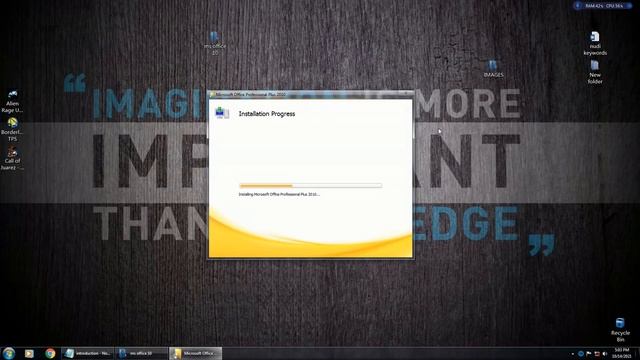
Task: Open Google Chrome from the taskbar
Action: [x=50, y=353]
